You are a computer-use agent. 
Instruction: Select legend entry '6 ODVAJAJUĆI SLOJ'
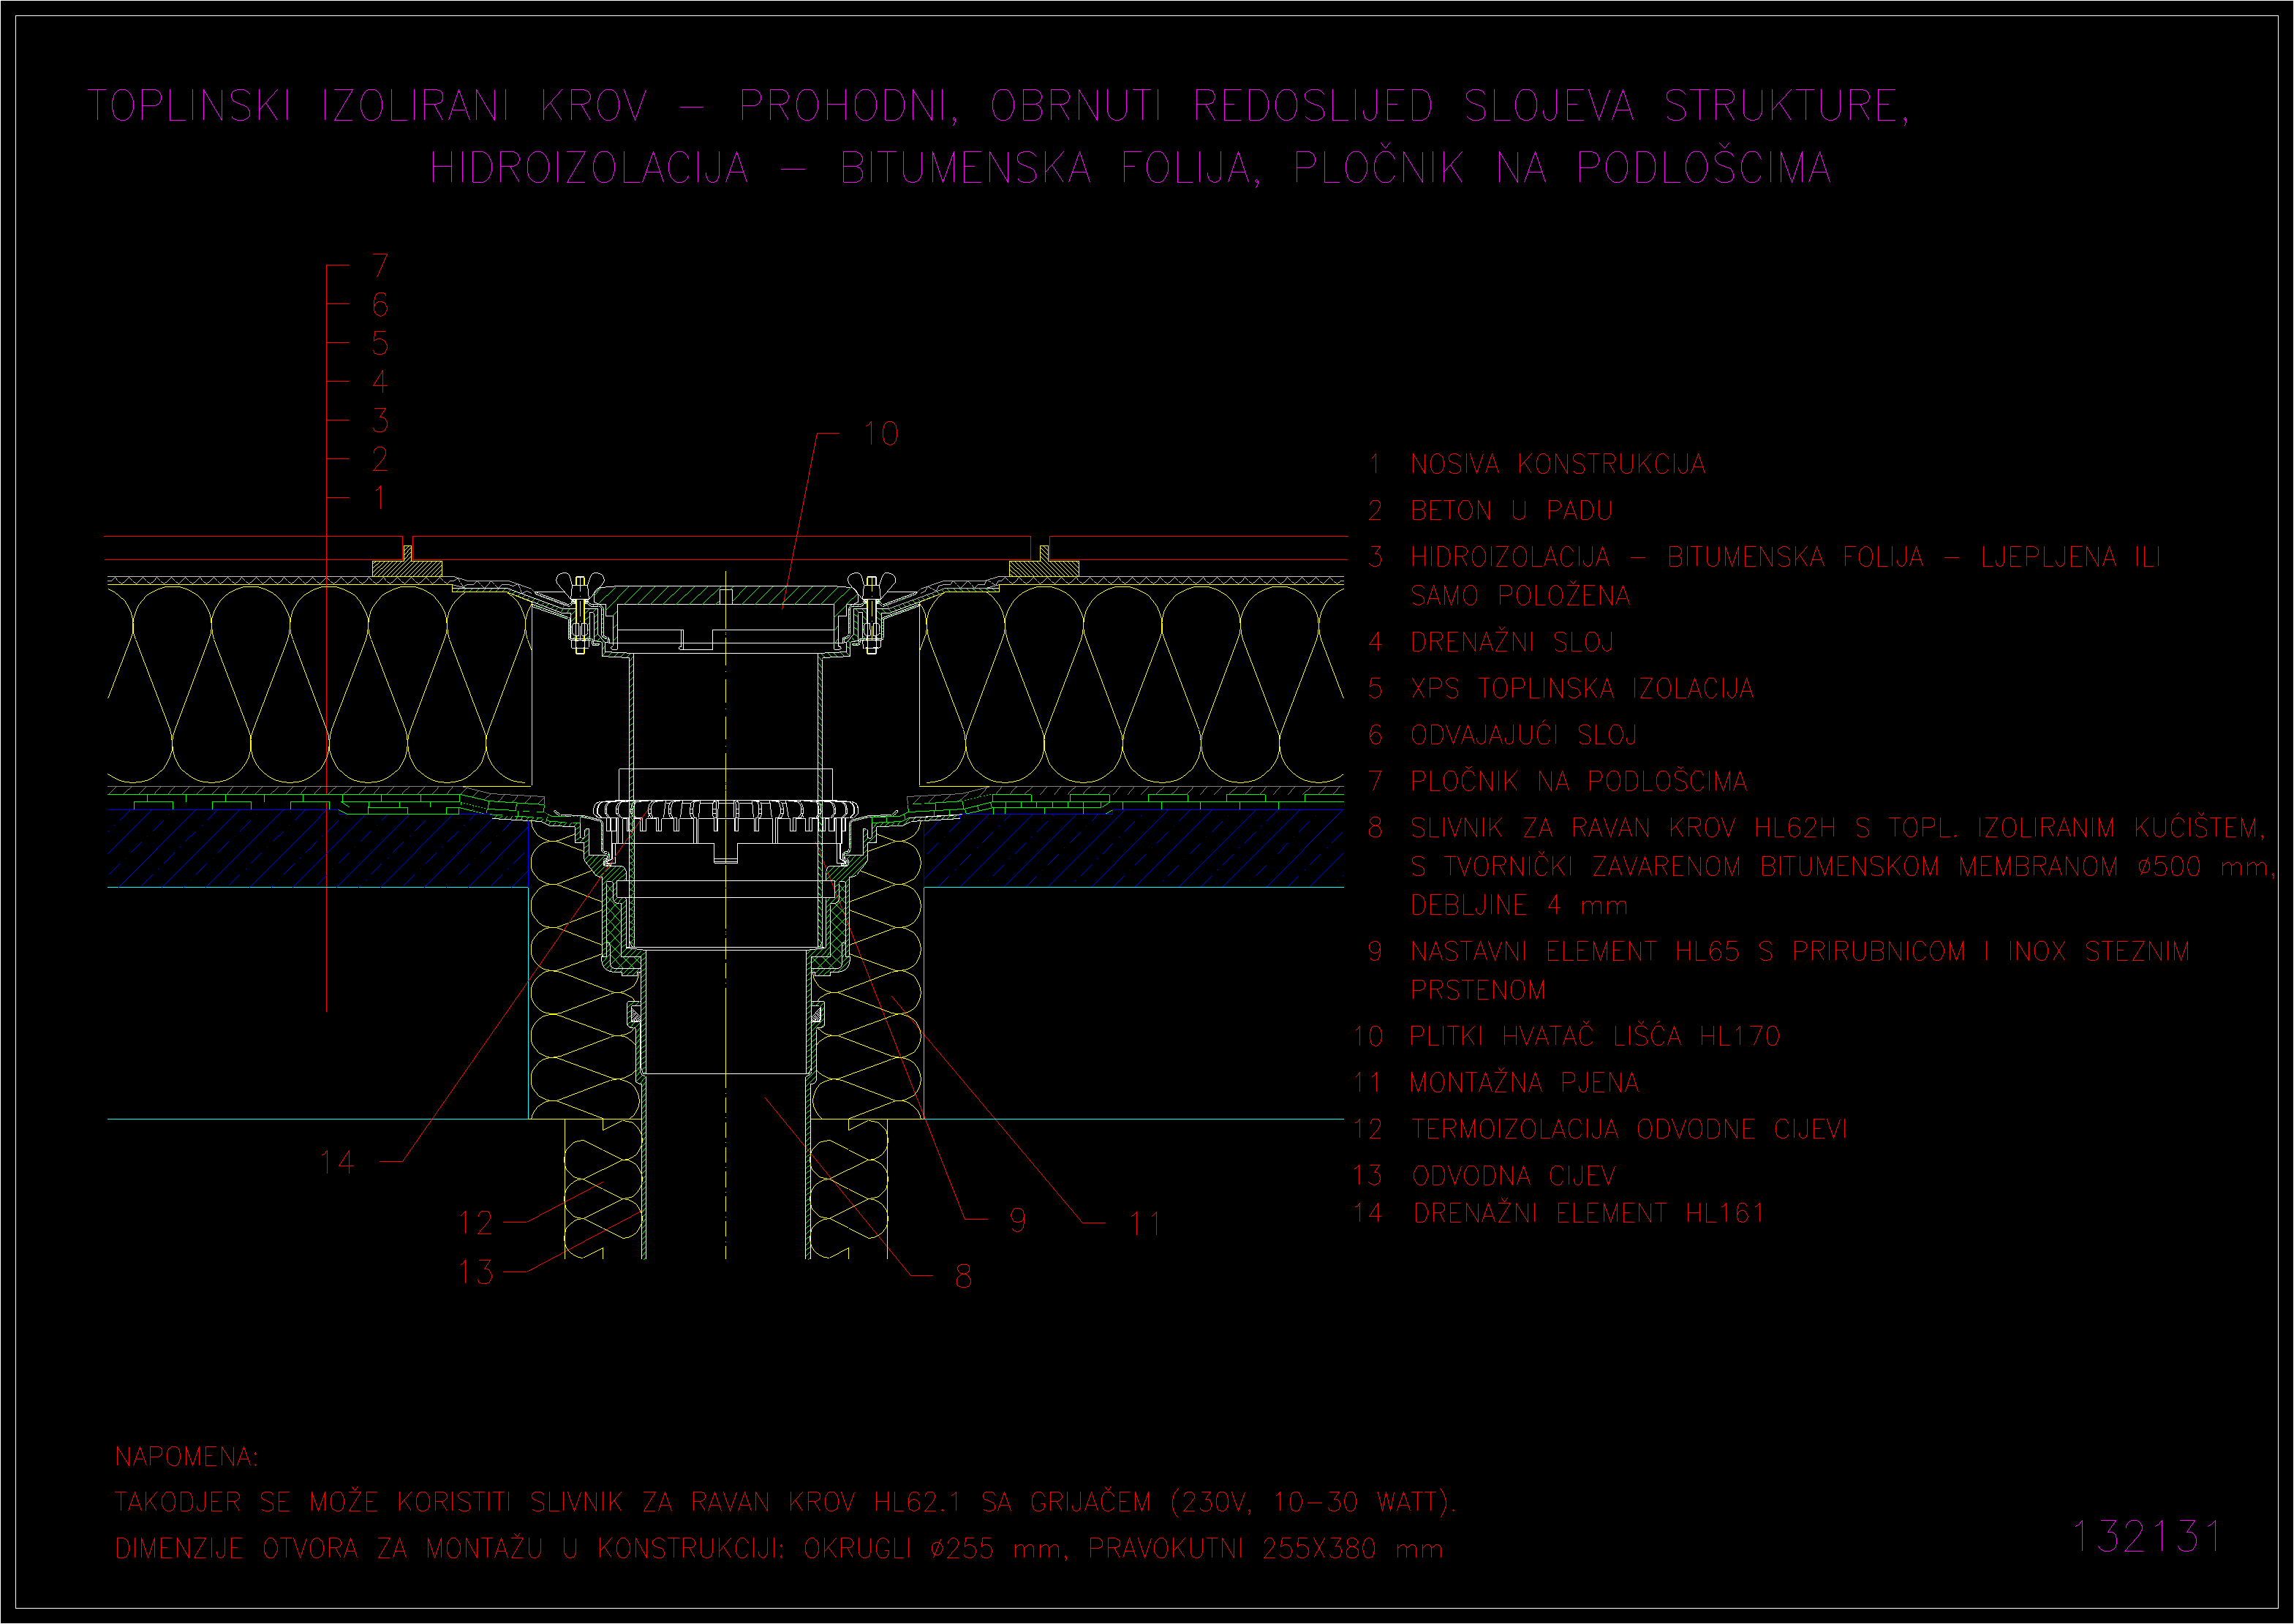[x=1503, y=735]
